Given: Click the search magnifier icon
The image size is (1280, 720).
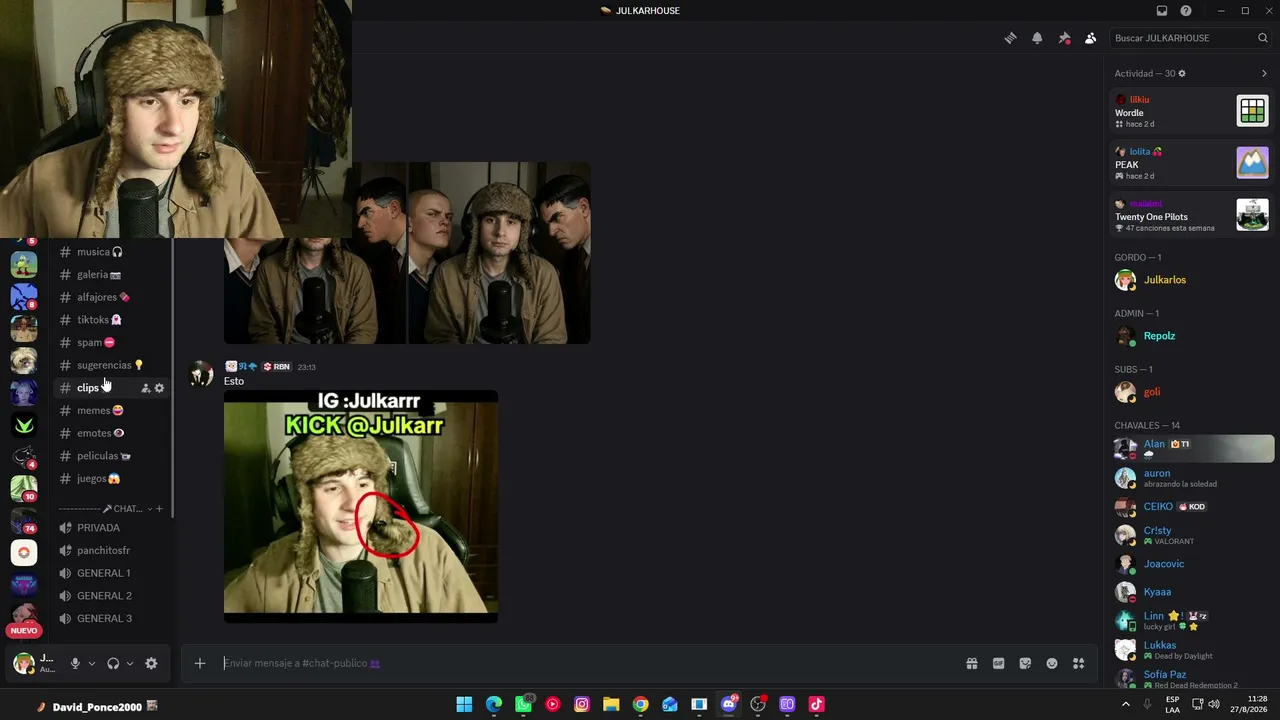Looking at the screenshot, I should click(1262, 38).
